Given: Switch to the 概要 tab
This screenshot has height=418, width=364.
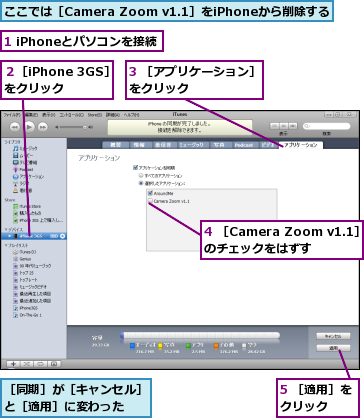Looking at the screenshot, I should [116, 145].
